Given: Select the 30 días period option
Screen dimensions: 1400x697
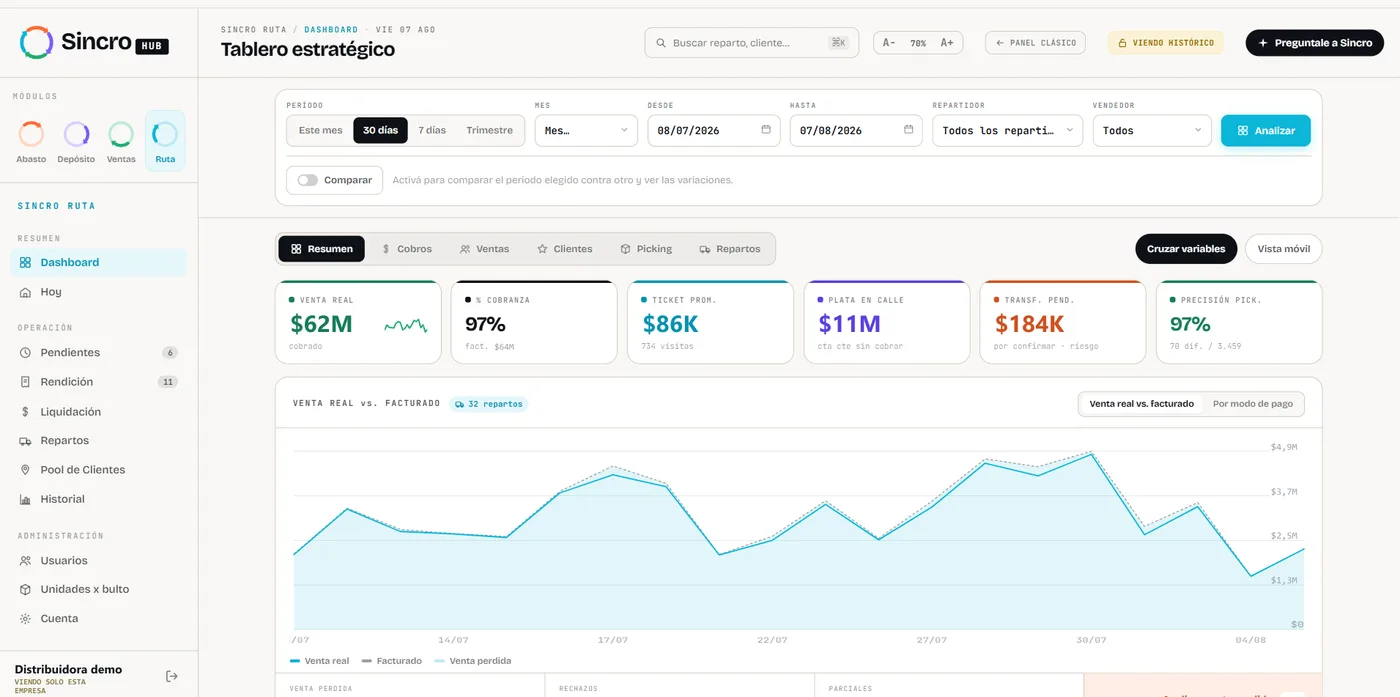Looking at the screenshot, I should coord(380,130).
